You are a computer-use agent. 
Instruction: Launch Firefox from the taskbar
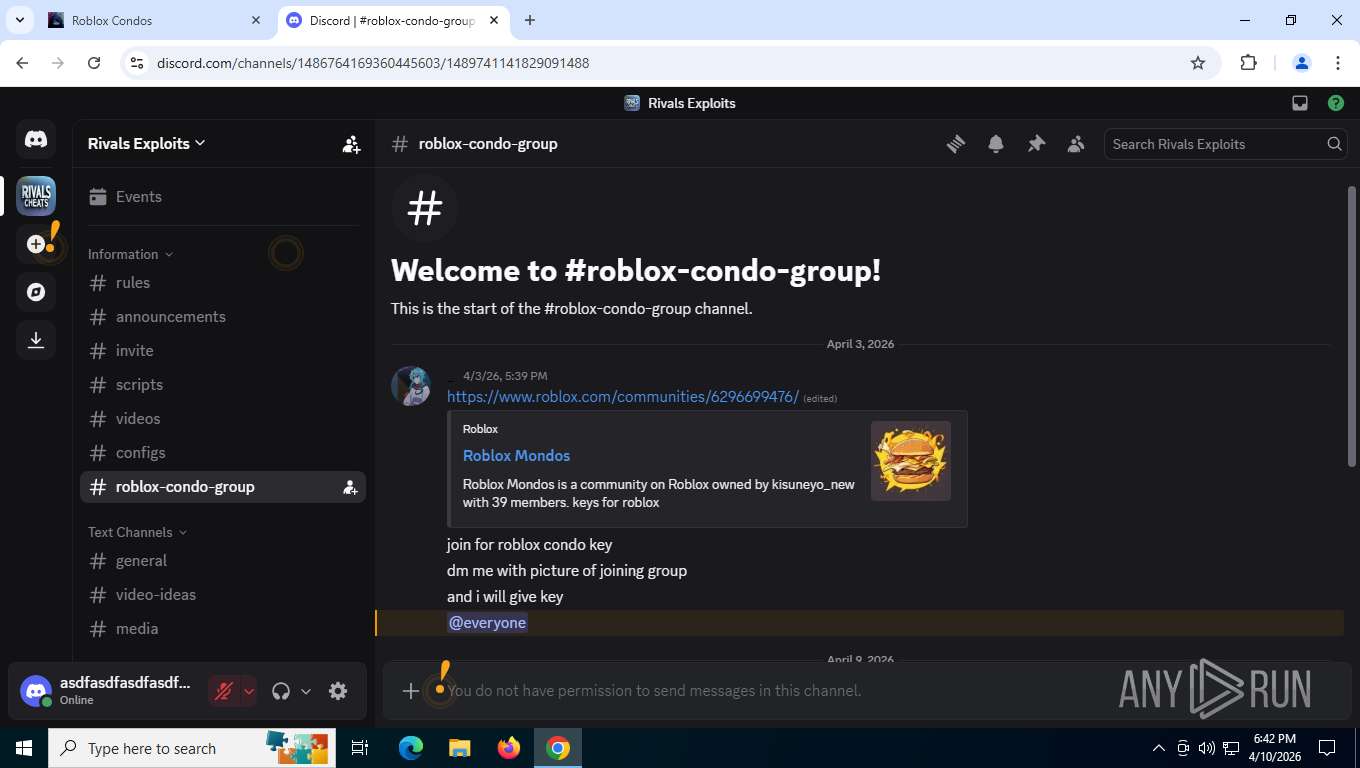tap(509, 748)
